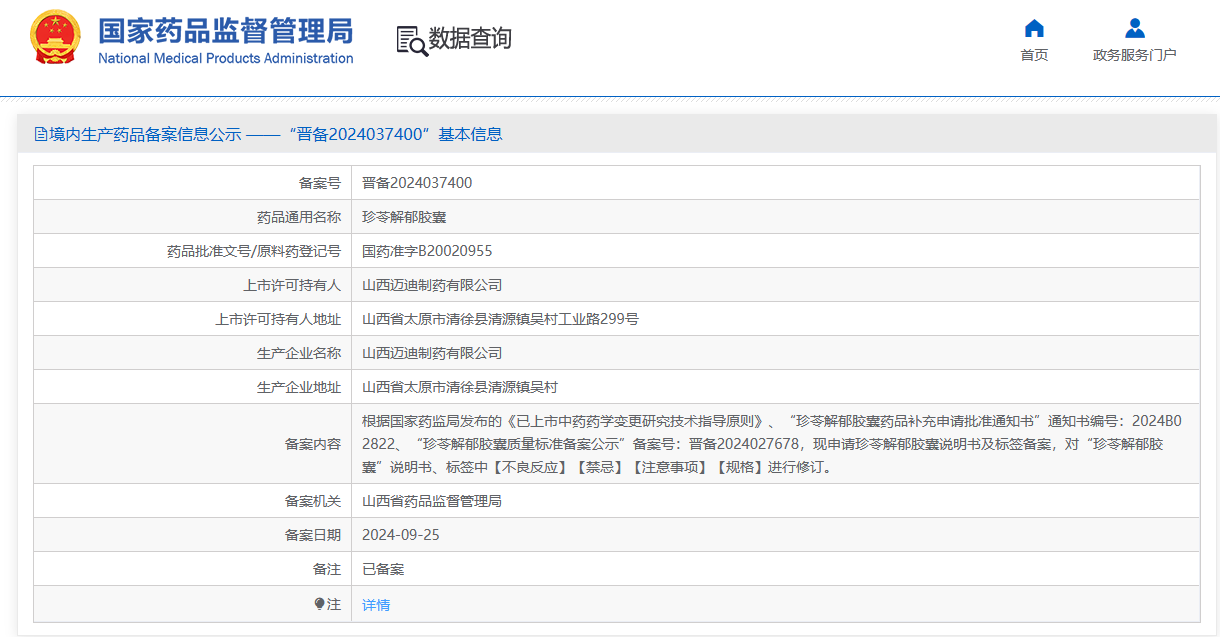Click the lightbulb icon beside 注
Image resolution: width=1220 pixels, height=637 pixels.
click(x=320, y=604)
